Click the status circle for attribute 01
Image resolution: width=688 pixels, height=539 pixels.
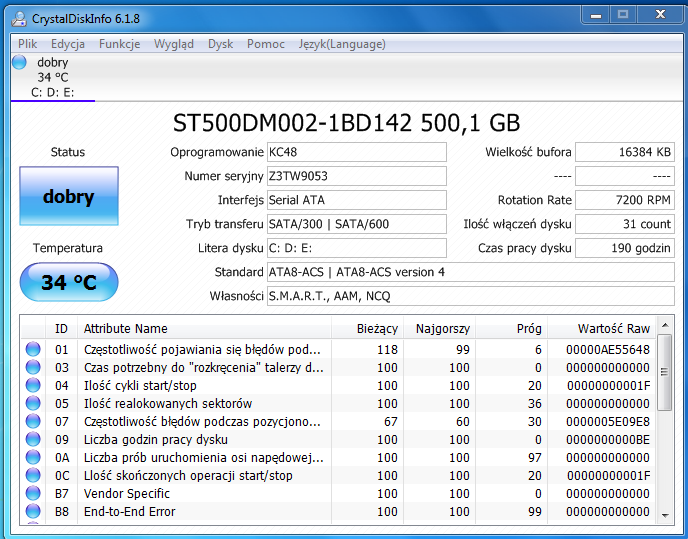(x=33, y=349)
